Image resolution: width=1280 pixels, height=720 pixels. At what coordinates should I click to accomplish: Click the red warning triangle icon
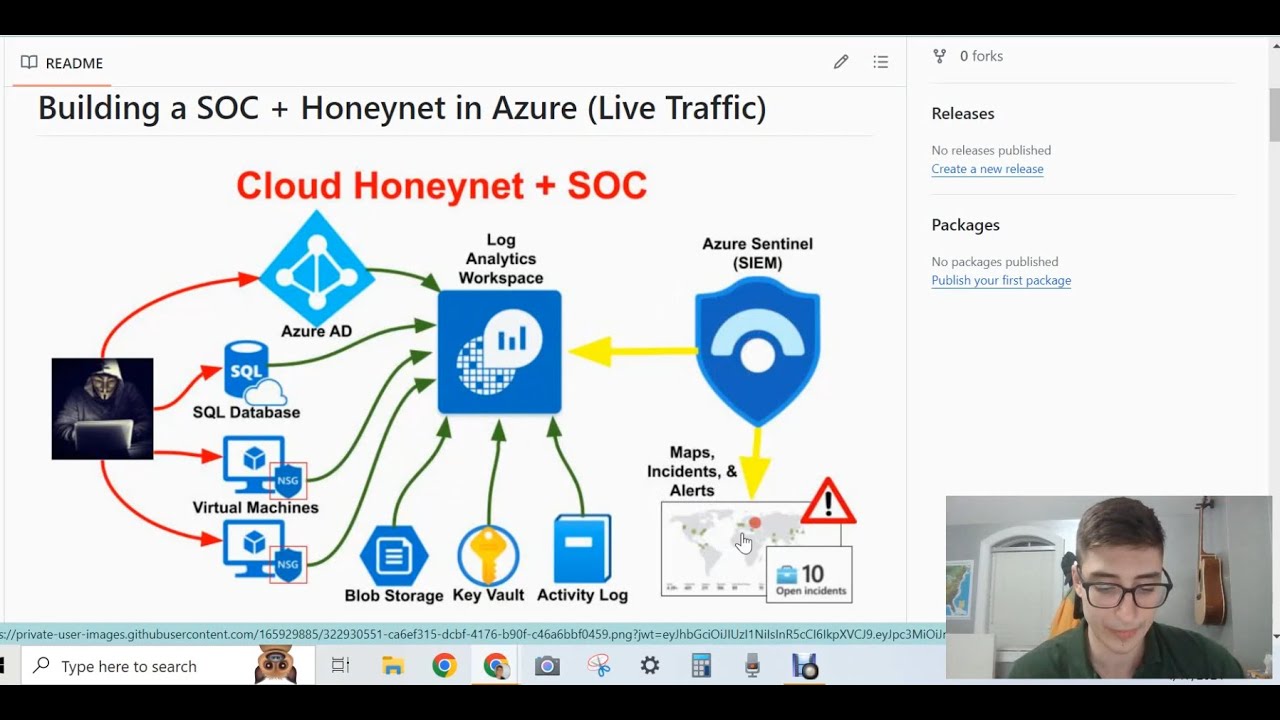point(828,501)
